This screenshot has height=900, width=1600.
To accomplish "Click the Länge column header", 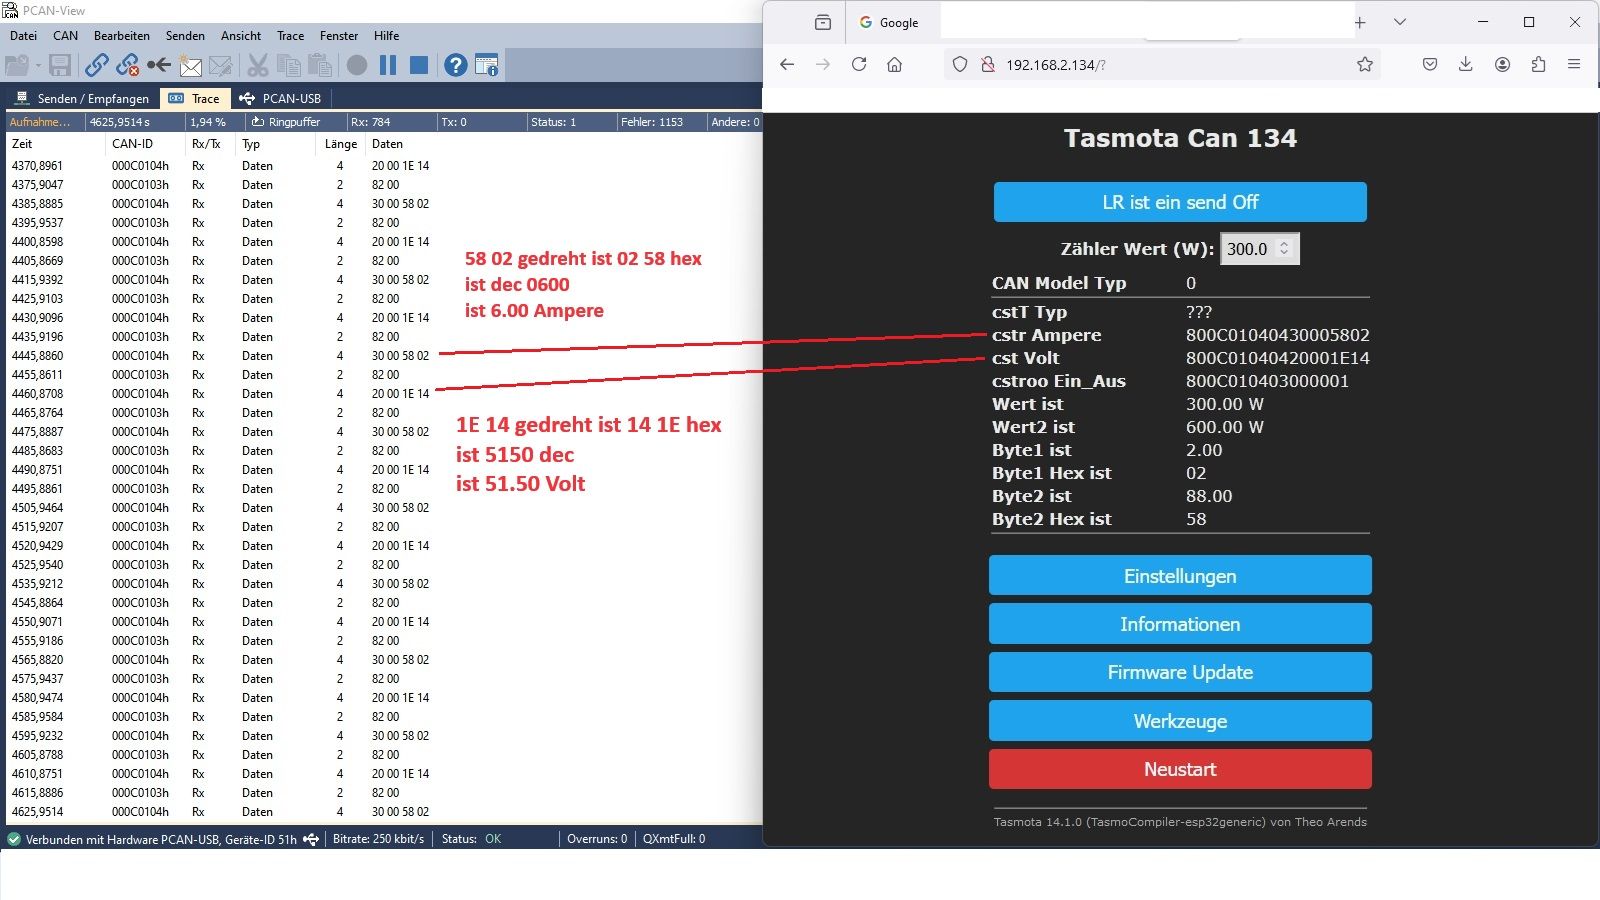I will pyautogui.click(x=341, y=144).
